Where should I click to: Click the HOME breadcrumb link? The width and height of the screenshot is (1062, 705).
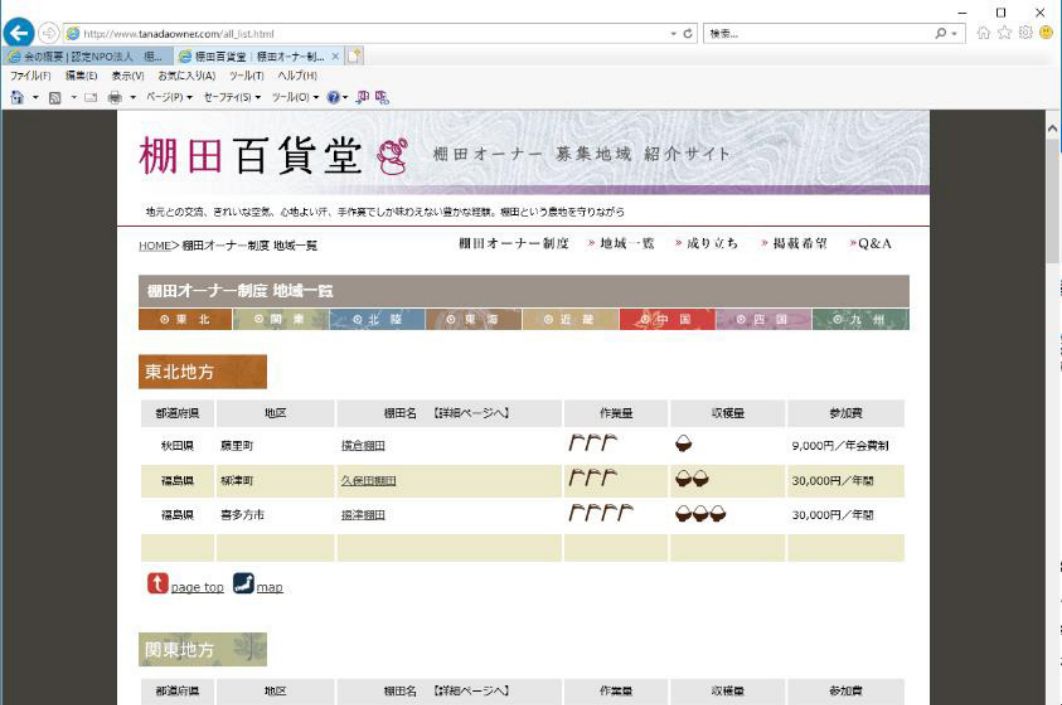tap(154, 246)
